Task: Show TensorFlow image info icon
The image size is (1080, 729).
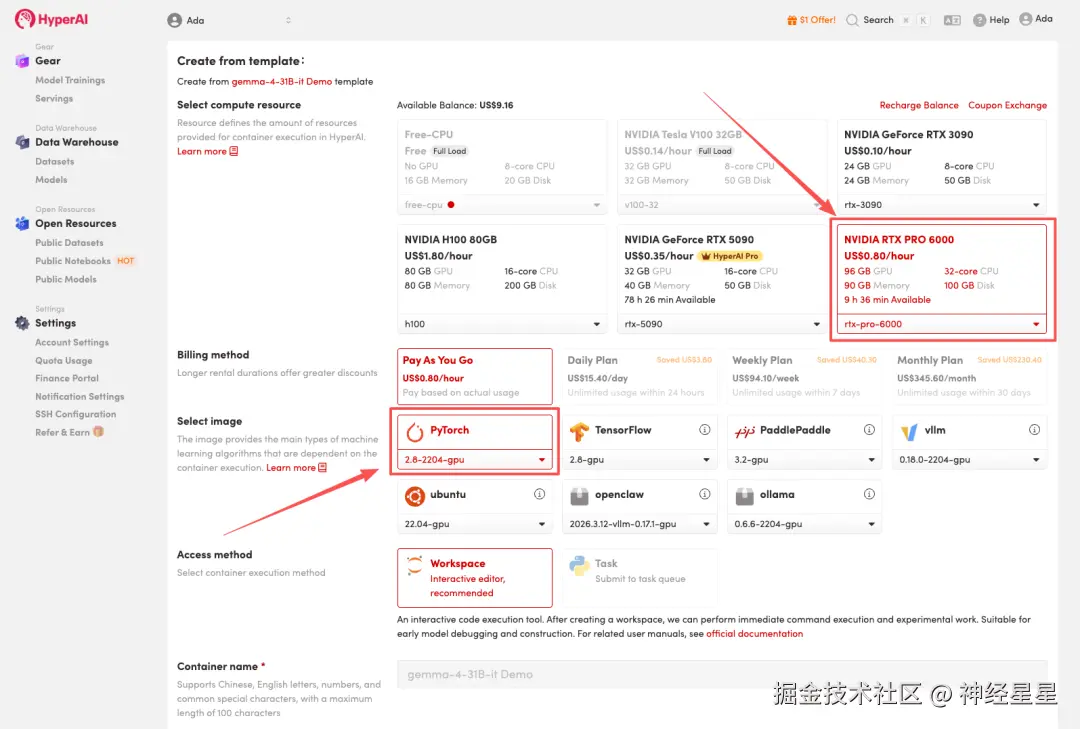Action: [705, 429]
